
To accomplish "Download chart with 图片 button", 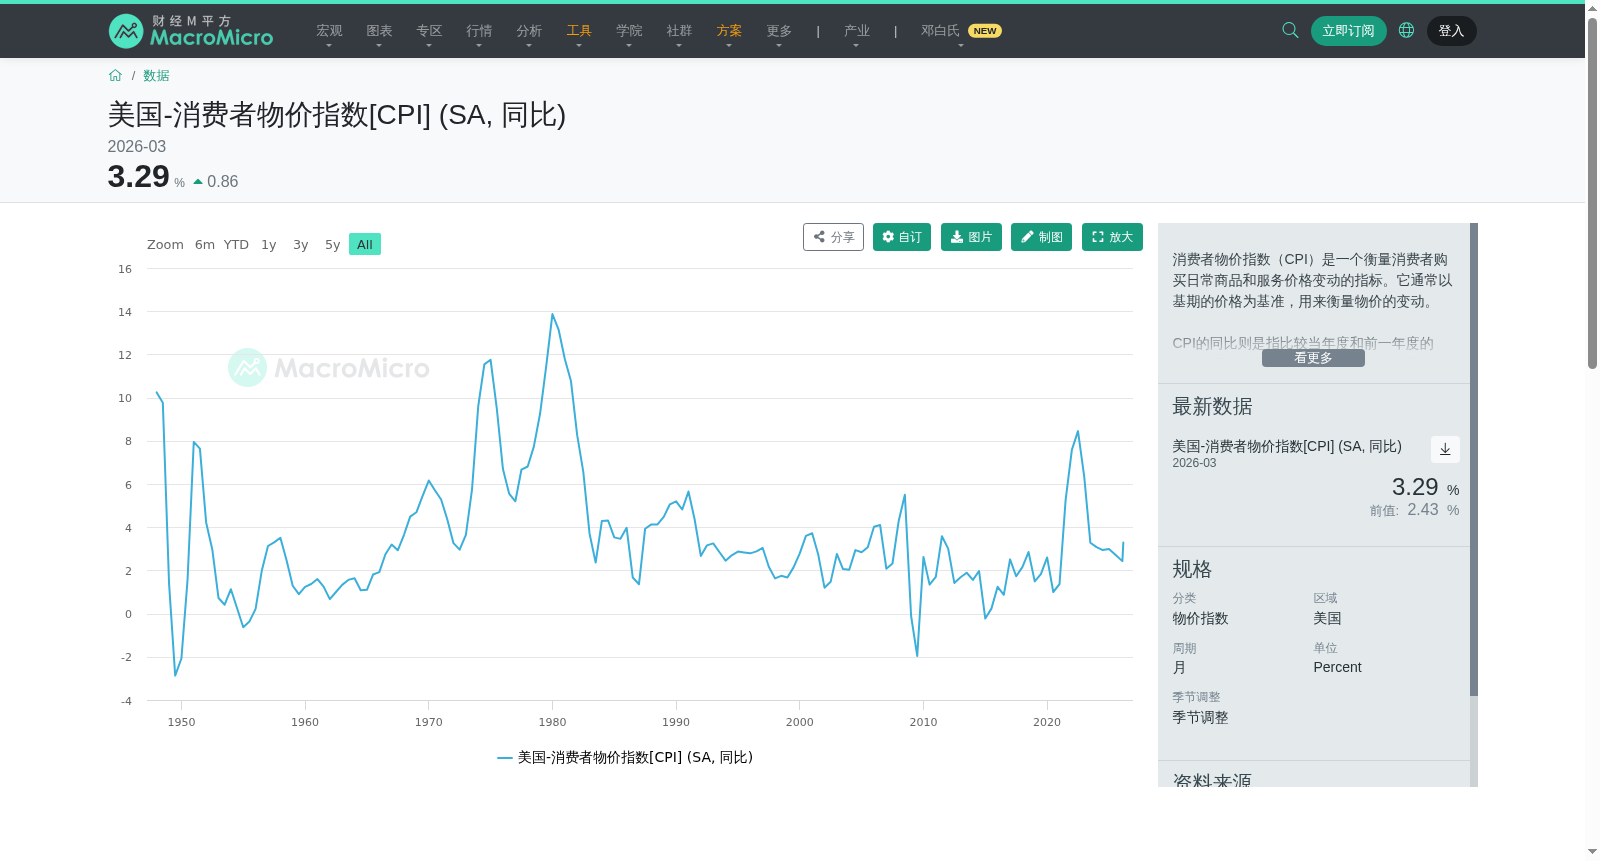I will 971,237.
